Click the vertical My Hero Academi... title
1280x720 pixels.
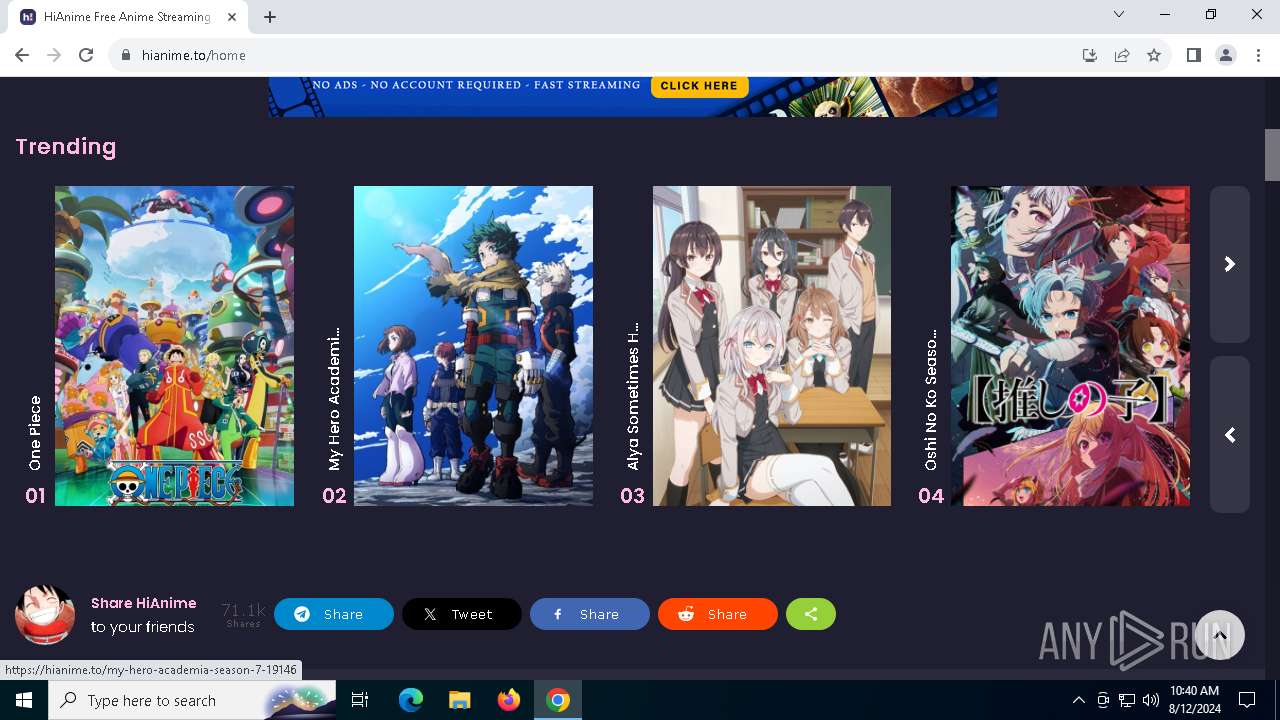click(334, 398)
